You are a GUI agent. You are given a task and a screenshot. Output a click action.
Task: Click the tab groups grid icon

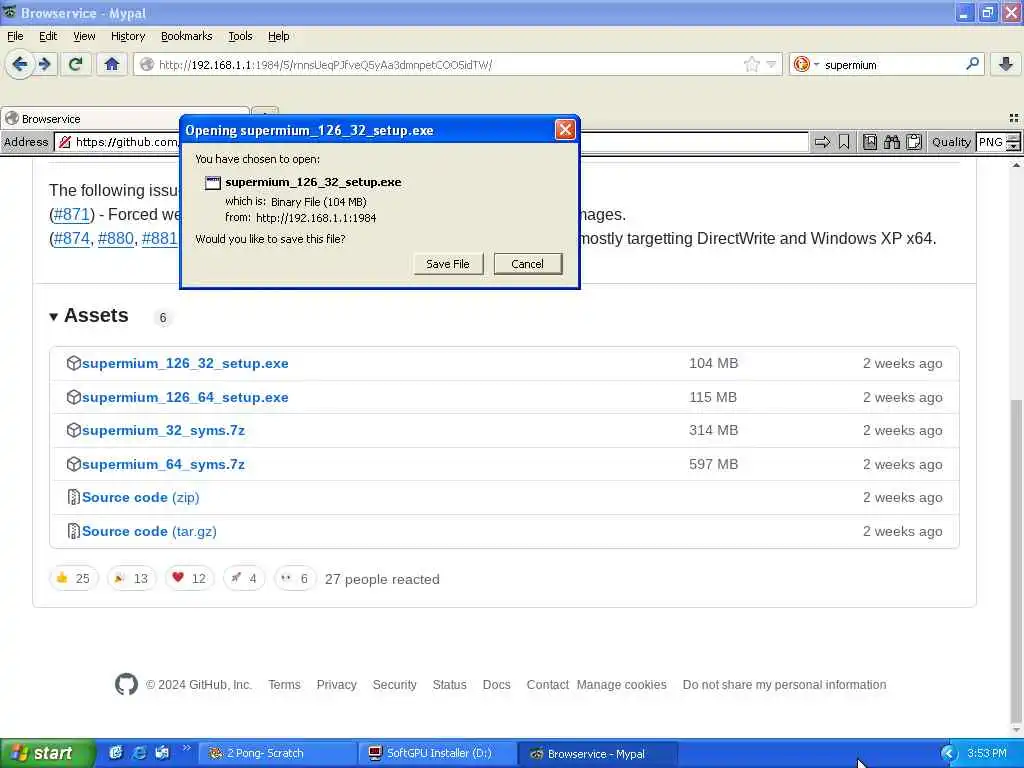click(x=1014, y=118)
